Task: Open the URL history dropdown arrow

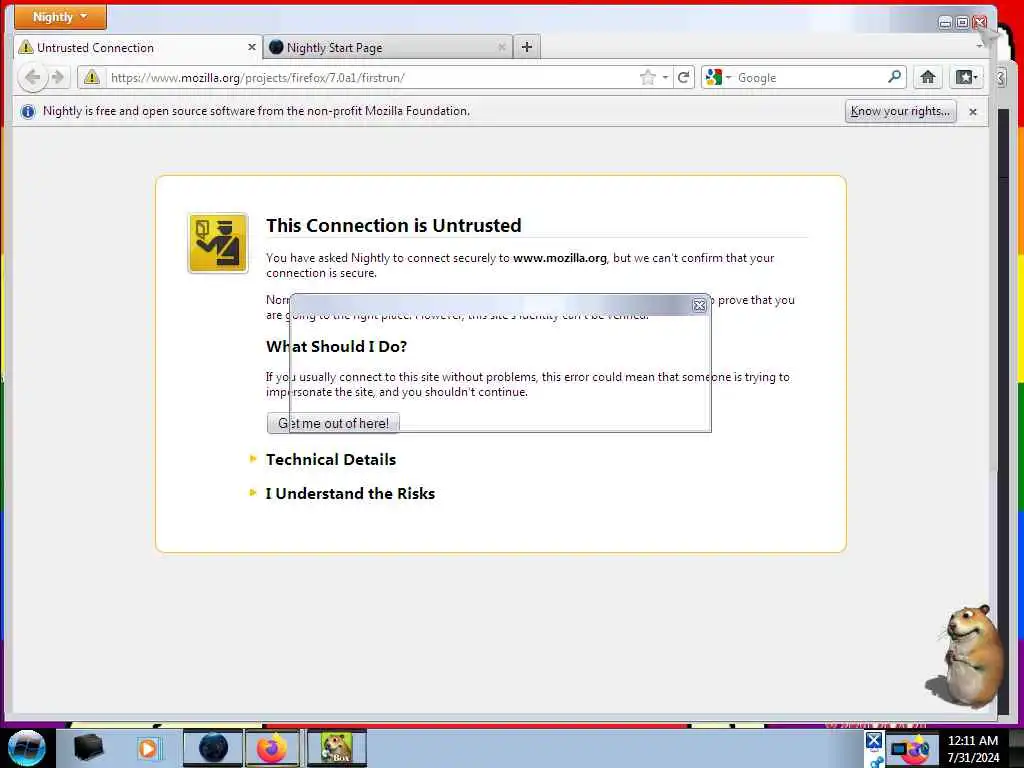Action: 665,78
